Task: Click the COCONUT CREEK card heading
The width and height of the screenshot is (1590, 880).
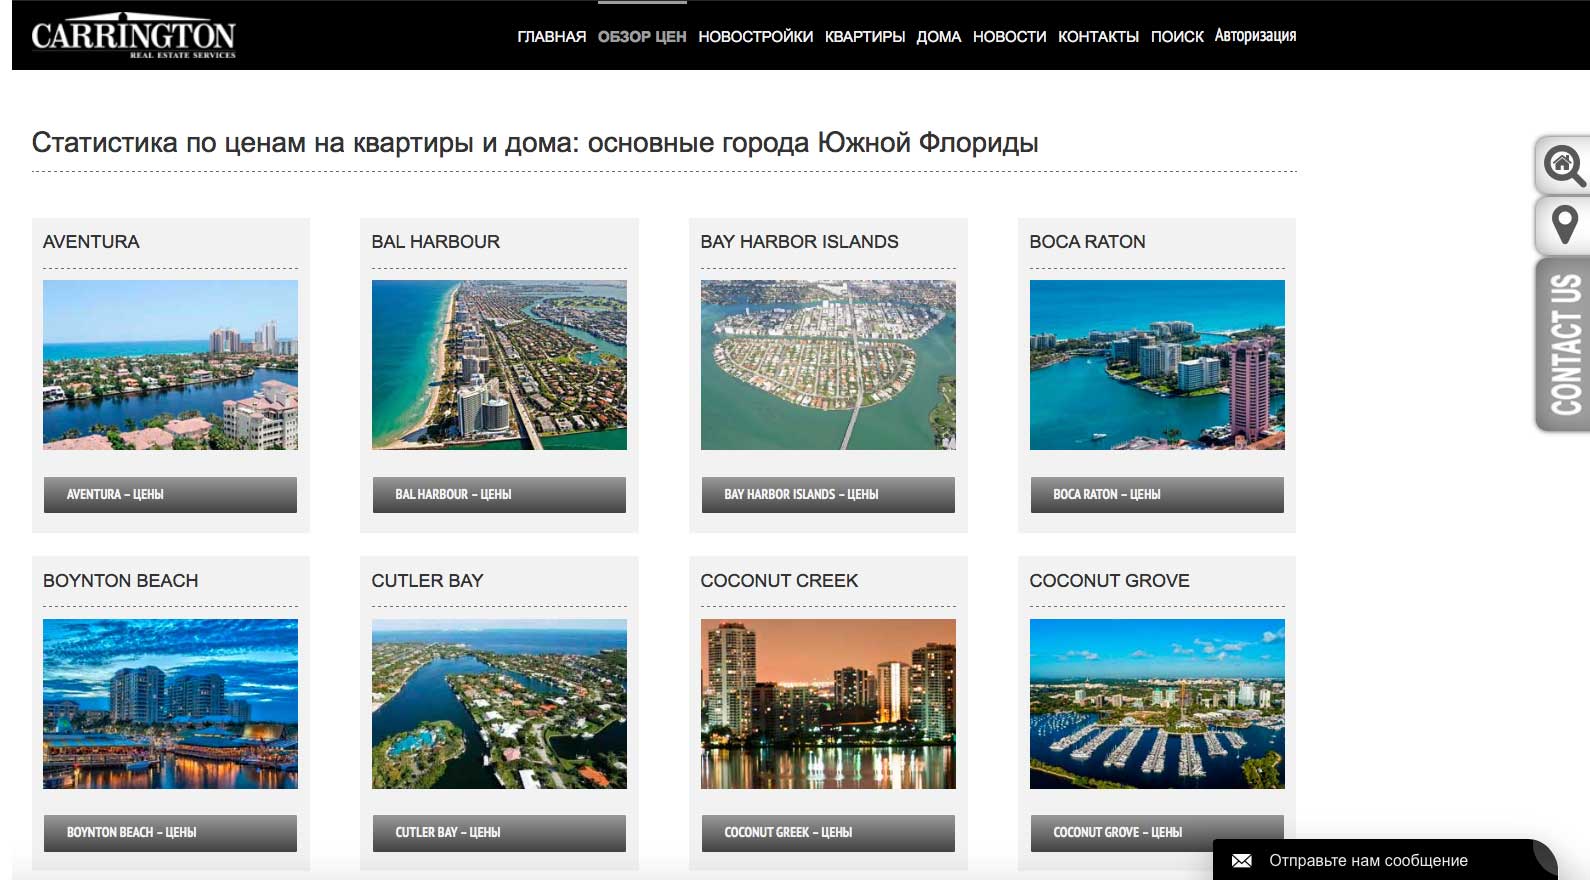Action: coord(779,581)
